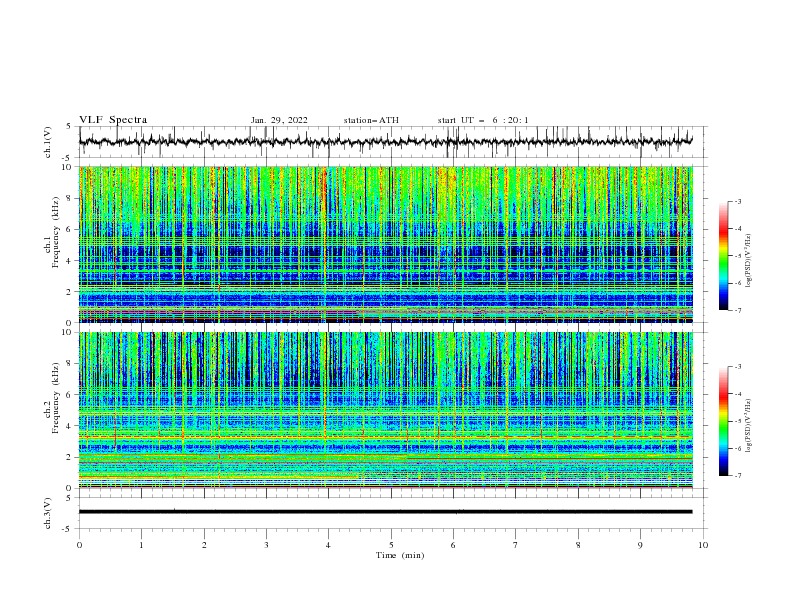792x612 pixels.
Task: Click the 'VLF Spectra' plot title
Action: 113,120
